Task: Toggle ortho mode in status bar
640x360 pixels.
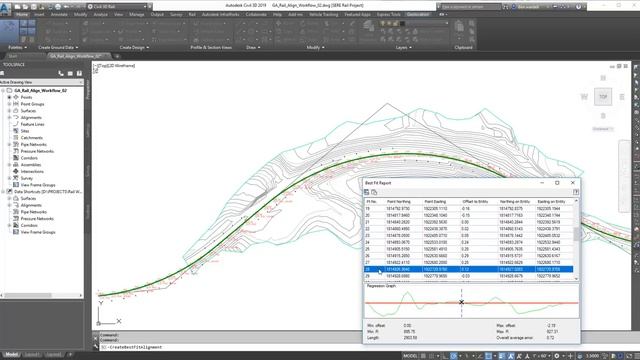Action: [445, 356]
